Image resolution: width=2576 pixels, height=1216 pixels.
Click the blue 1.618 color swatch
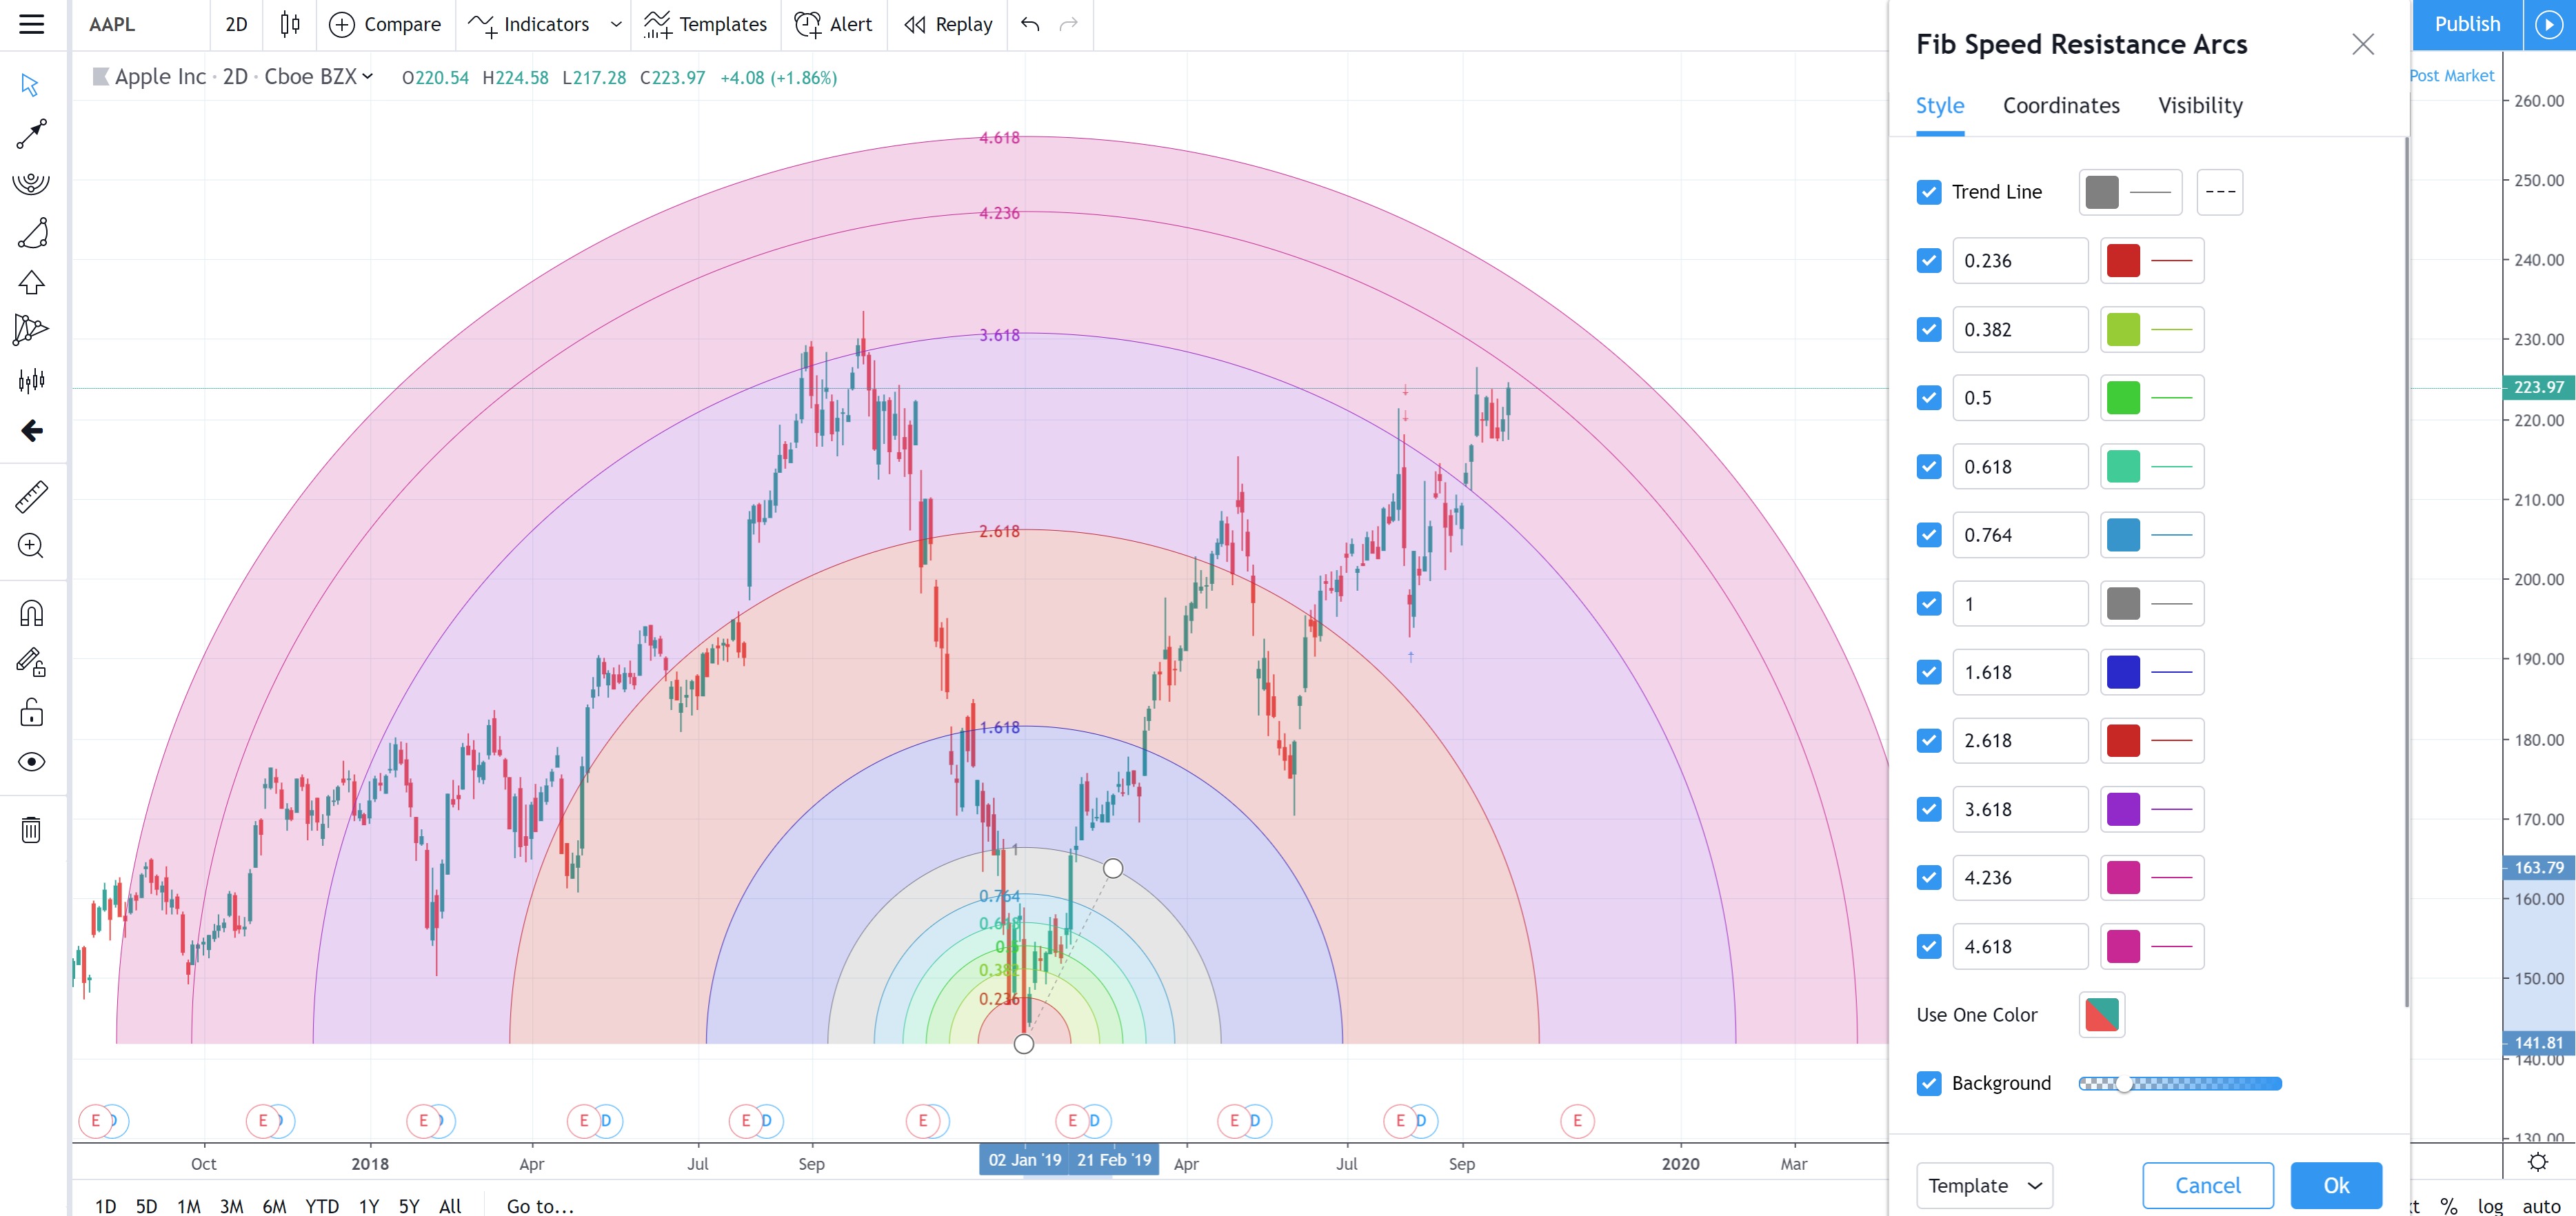click(2122, 672)
